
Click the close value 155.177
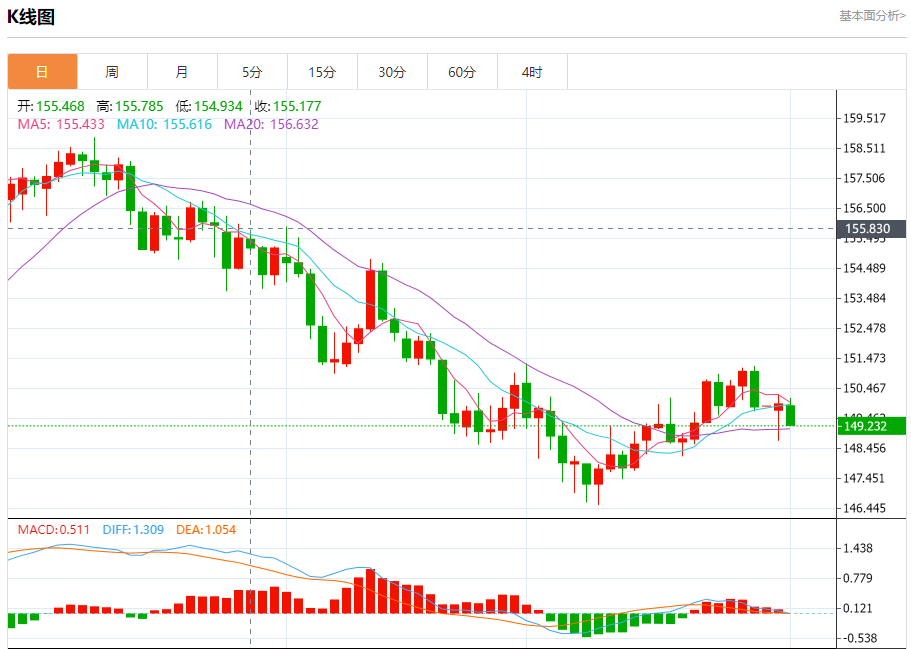[297, 106]
